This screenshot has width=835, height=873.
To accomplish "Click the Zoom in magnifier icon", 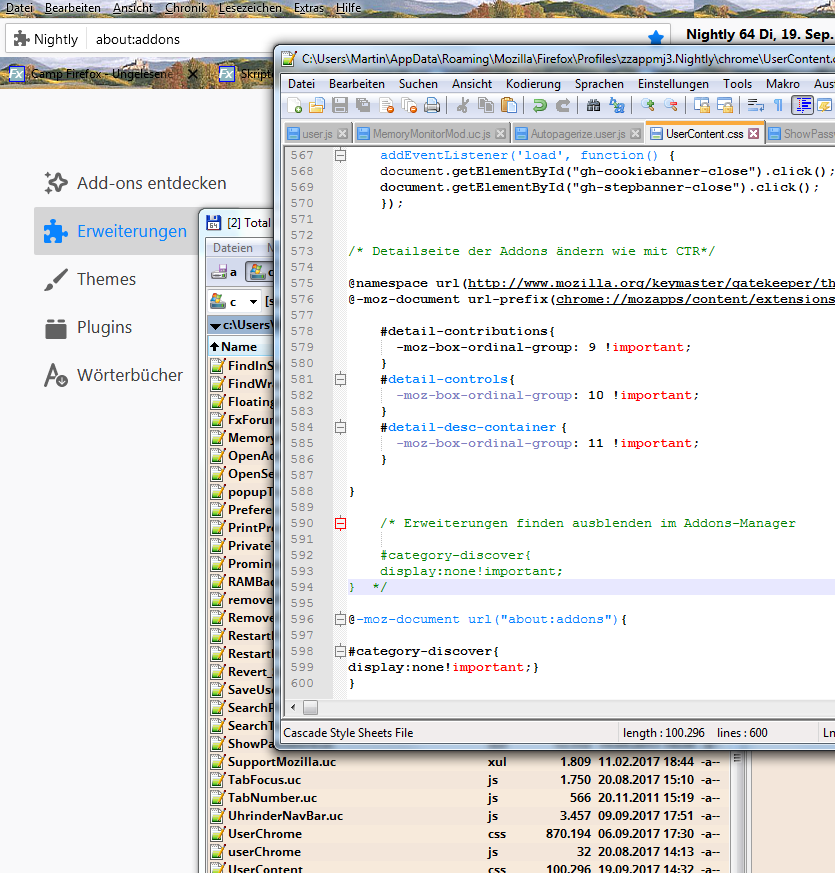I will pos(648,106).
